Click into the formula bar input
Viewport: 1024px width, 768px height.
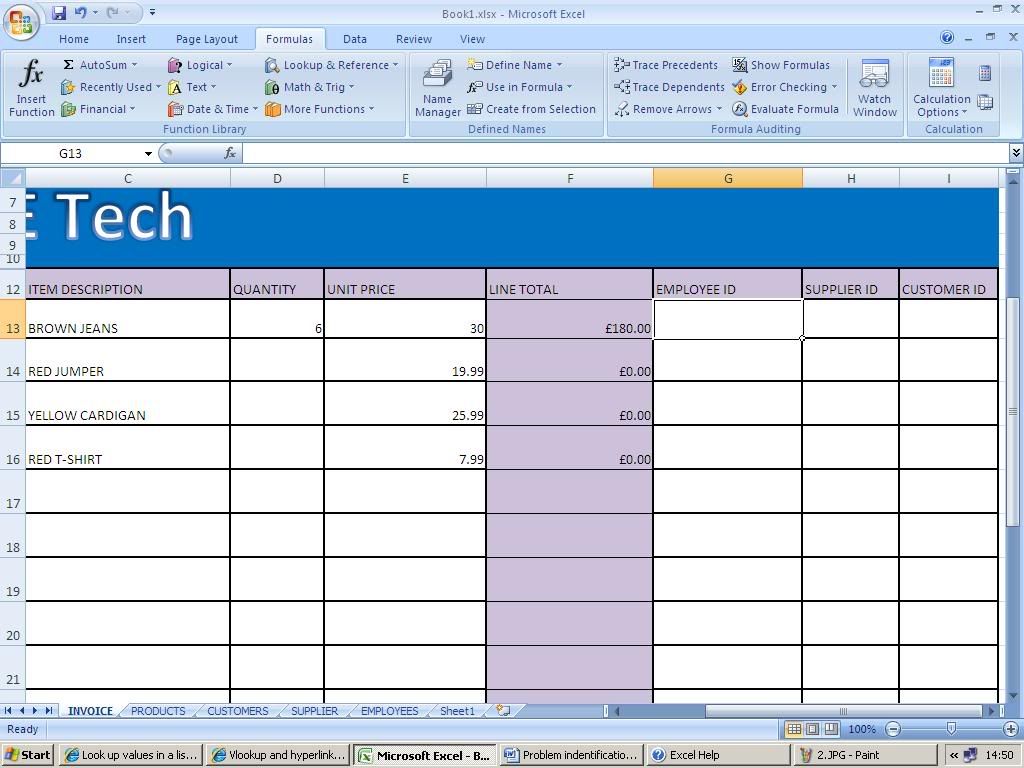pyautogui.click(x=626, y=153)
